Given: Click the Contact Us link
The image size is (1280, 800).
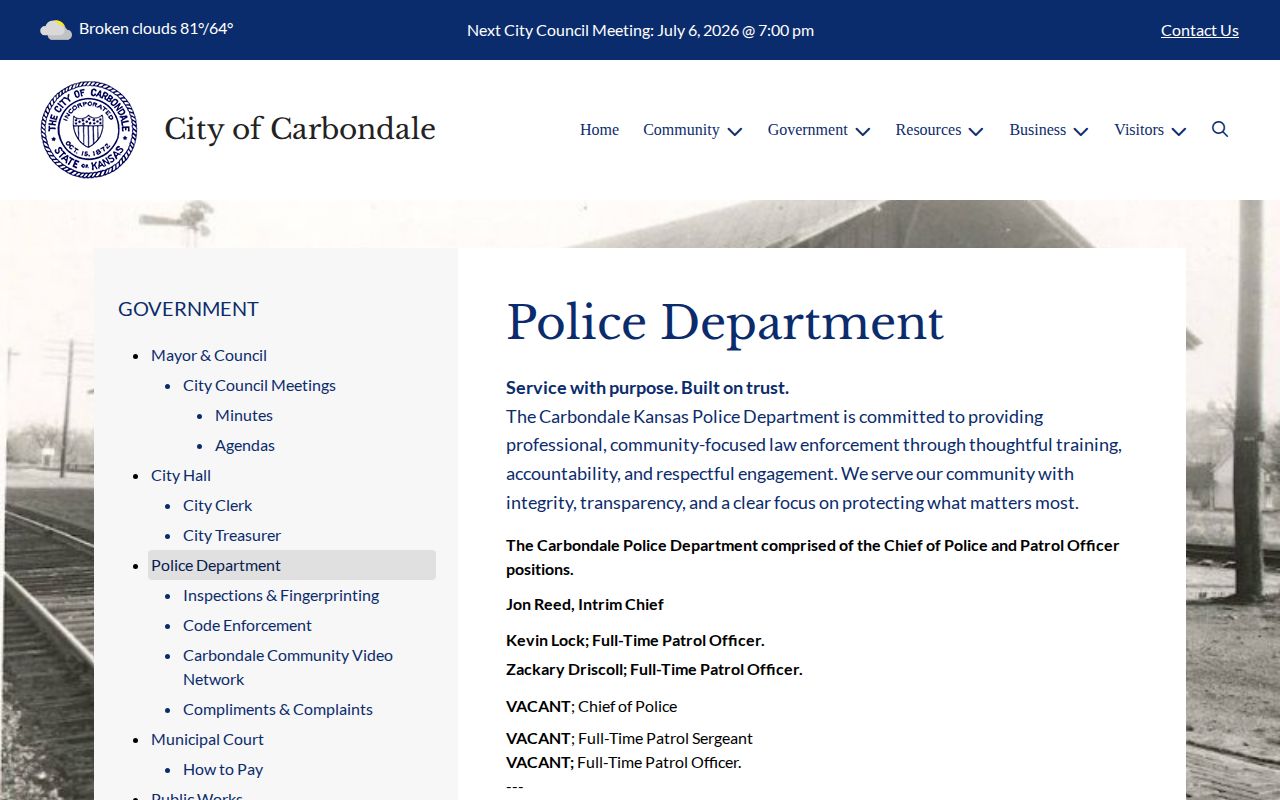Looking at the screenshot, I should click(x=1200, y=30).
